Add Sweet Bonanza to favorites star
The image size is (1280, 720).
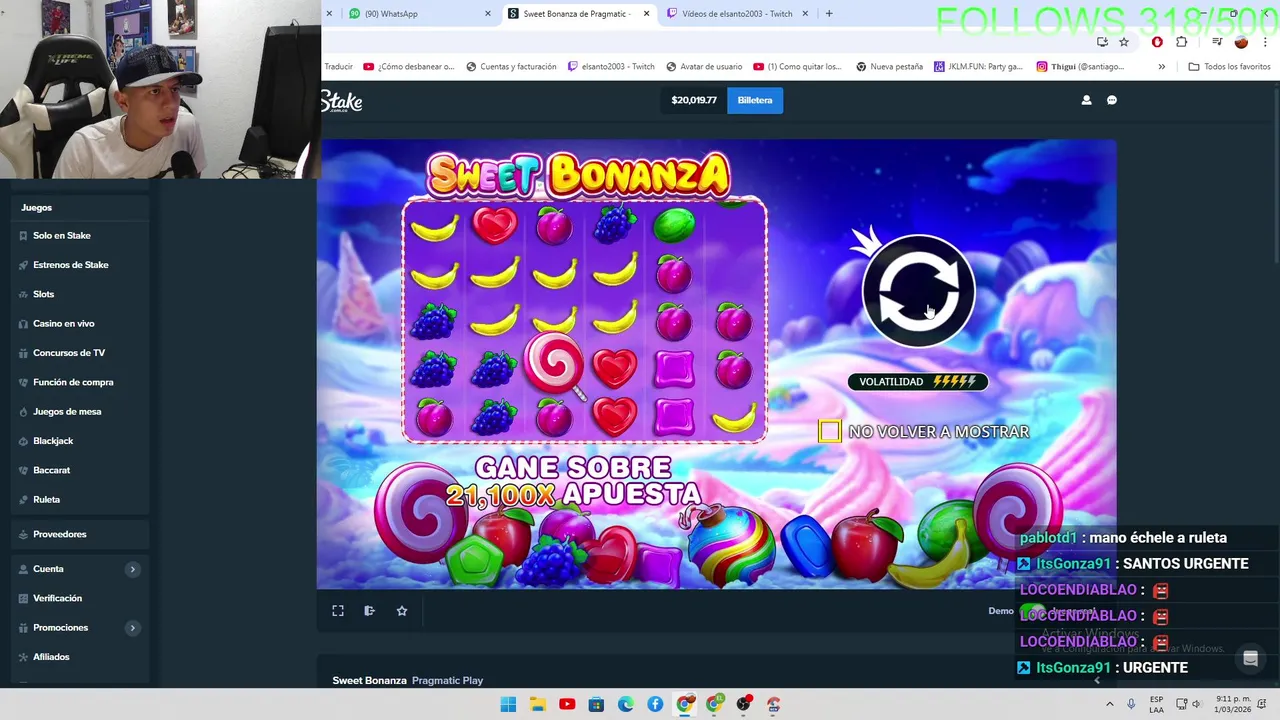tap(402, 611)
